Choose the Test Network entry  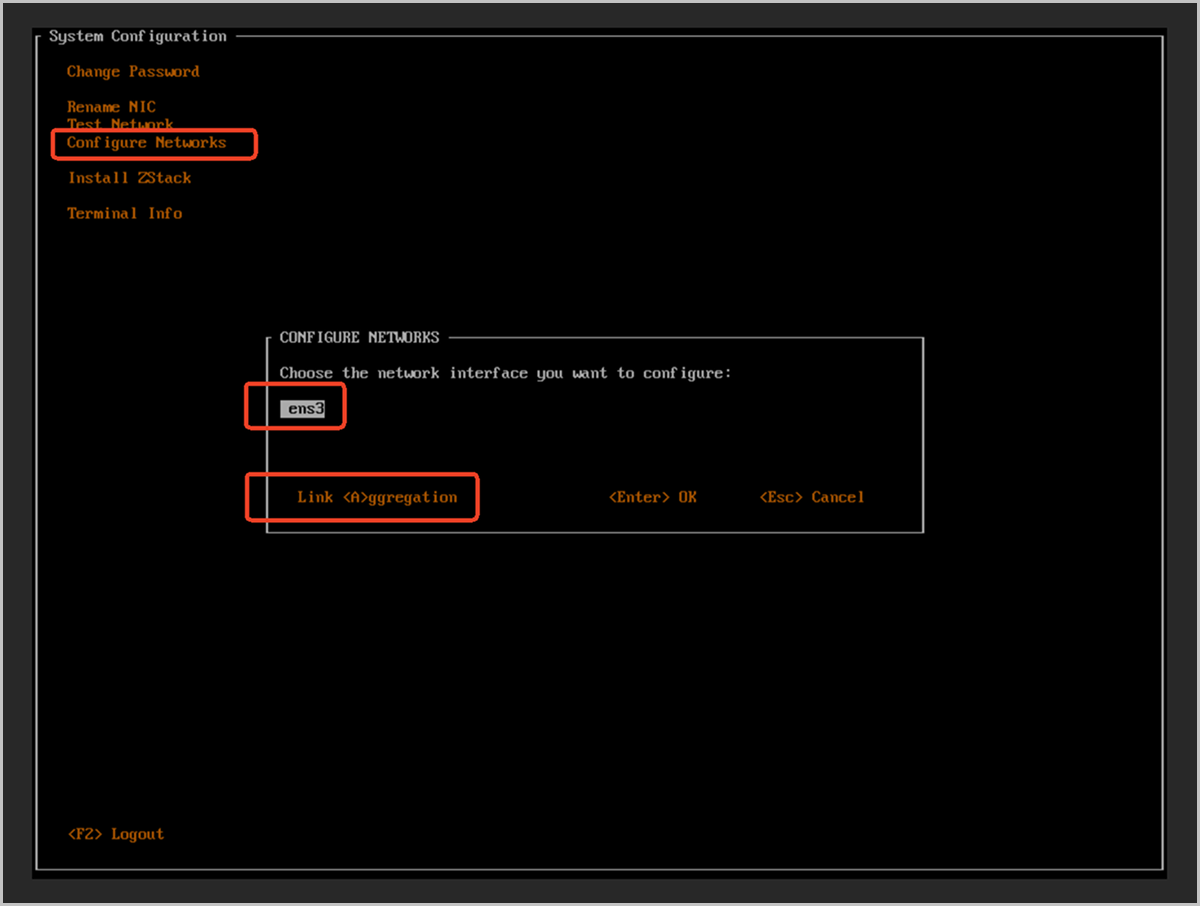(120, 125)
